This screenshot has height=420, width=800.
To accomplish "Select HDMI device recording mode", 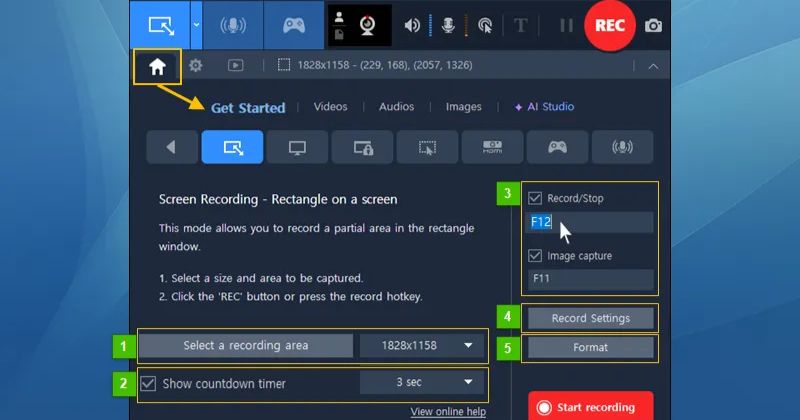I will pyautogui.click(x=492, y=147).
